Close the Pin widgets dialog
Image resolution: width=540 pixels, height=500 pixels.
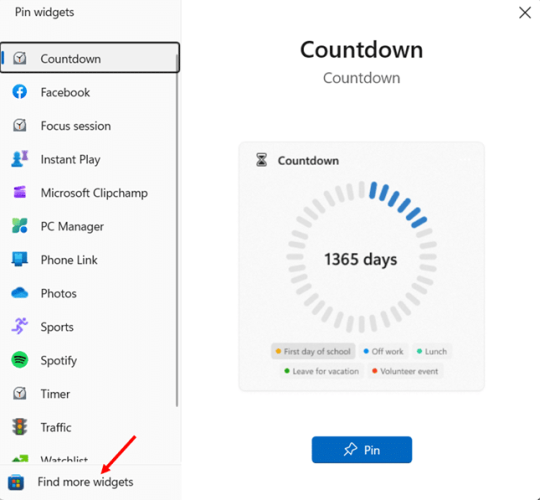click(x=525, y=13)
